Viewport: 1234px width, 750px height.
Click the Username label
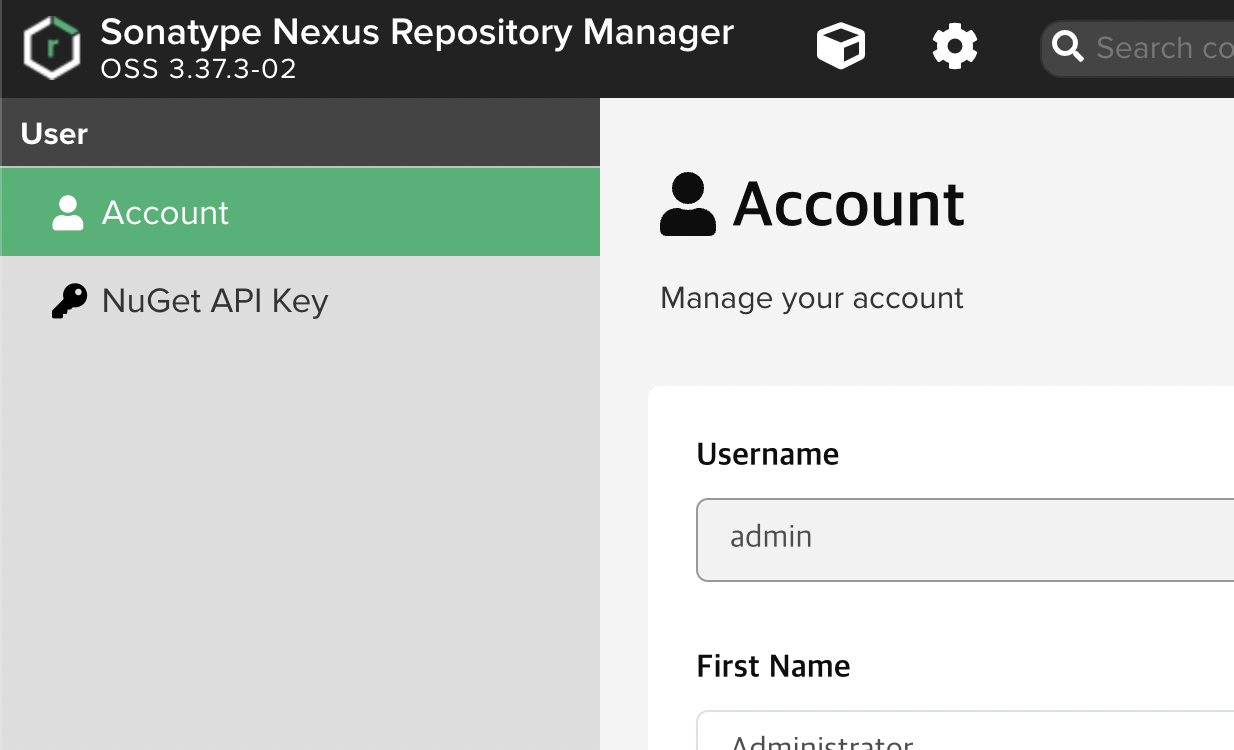pyautogui.click(x=767, y=454)
